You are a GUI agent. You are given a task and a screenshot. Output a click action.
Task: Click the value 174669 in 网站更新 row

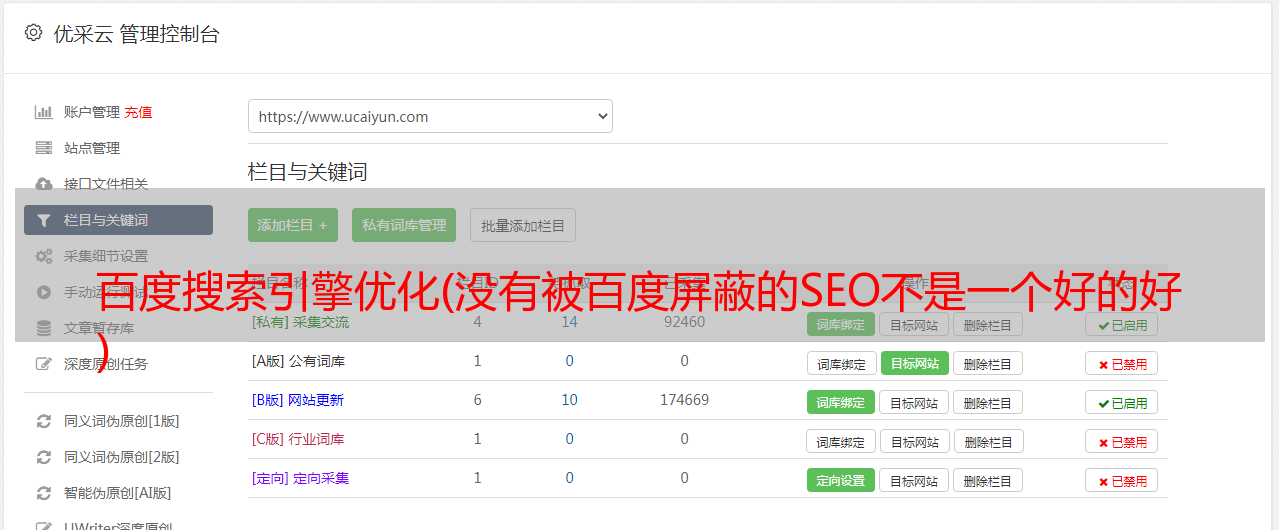(x=684, y=400)
